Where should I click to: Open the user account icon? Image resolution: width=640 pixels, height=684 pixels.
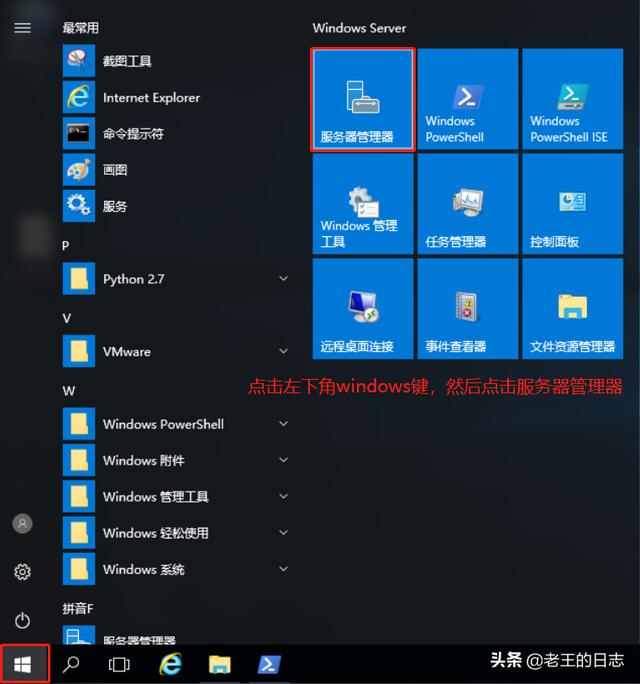(x=22, y=523)
